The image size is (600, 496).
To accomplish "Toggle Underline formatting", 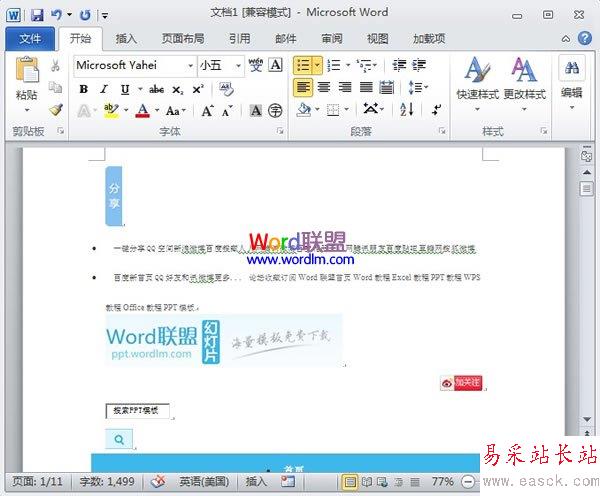I will point(125,89).
